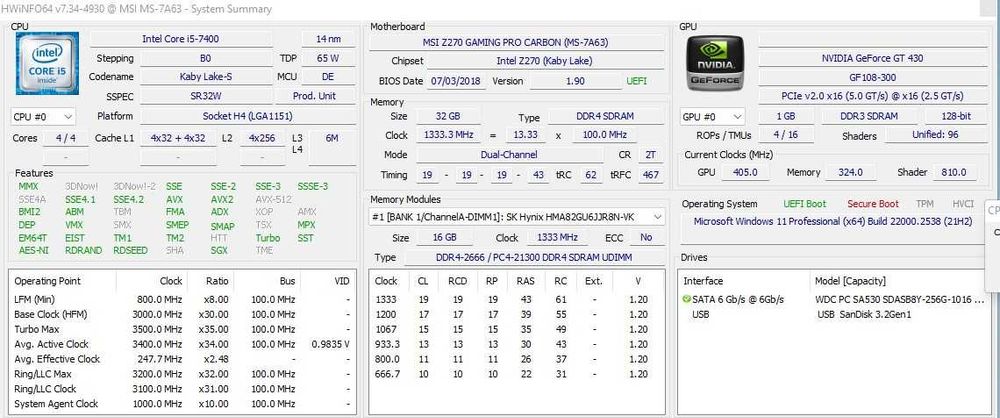
Task: Click the Dual-Channel mode field
Action: 509,154
